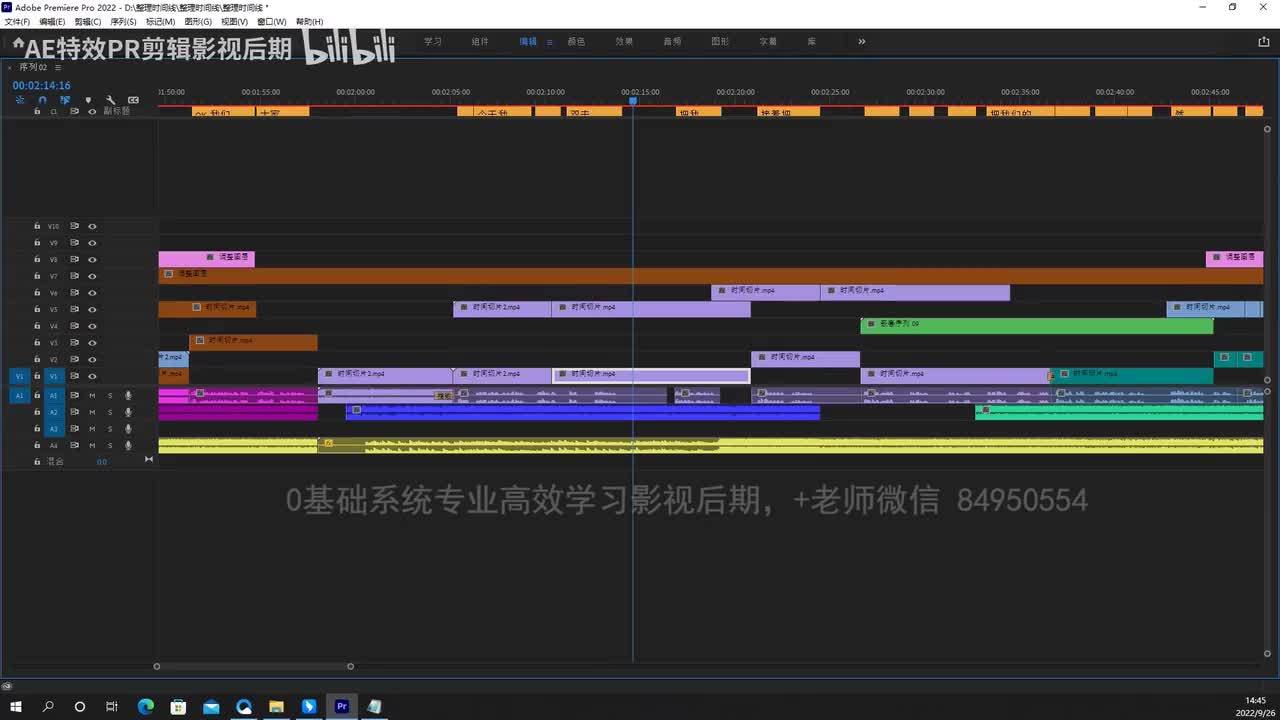Open 标记(M) menu
The width and height of the screenshot is (1280, 720).
[x=160, y=21]
